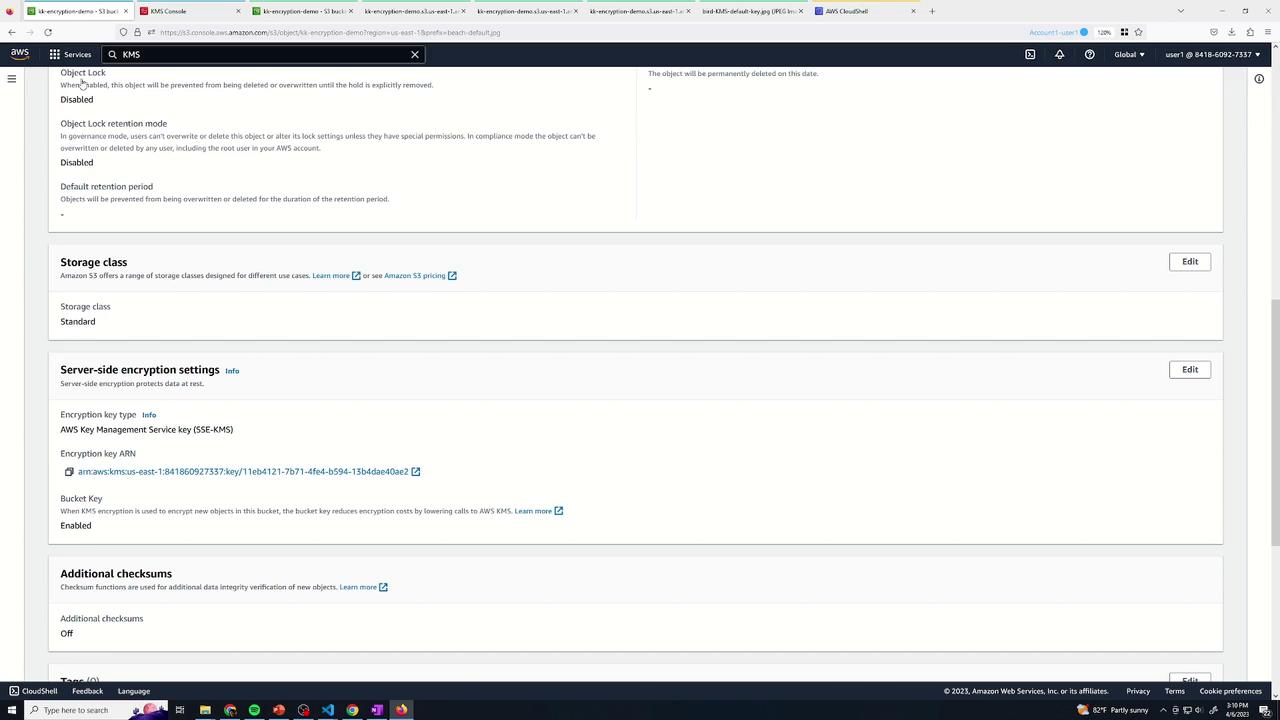
Task: Open the list-all-tabs dropdown arrow
Action: (1181, 11)
